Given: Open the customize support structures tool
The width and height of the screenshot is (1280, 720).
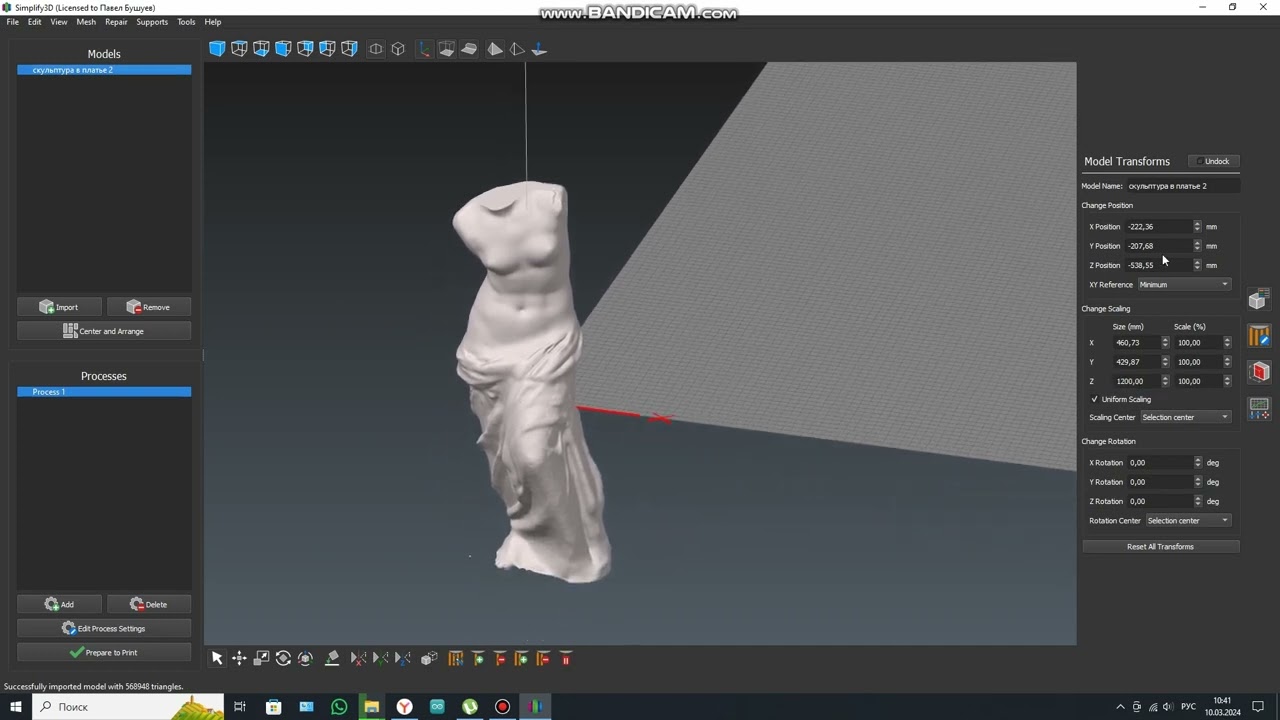Looking at the screenshot, I should pos(456,658).
